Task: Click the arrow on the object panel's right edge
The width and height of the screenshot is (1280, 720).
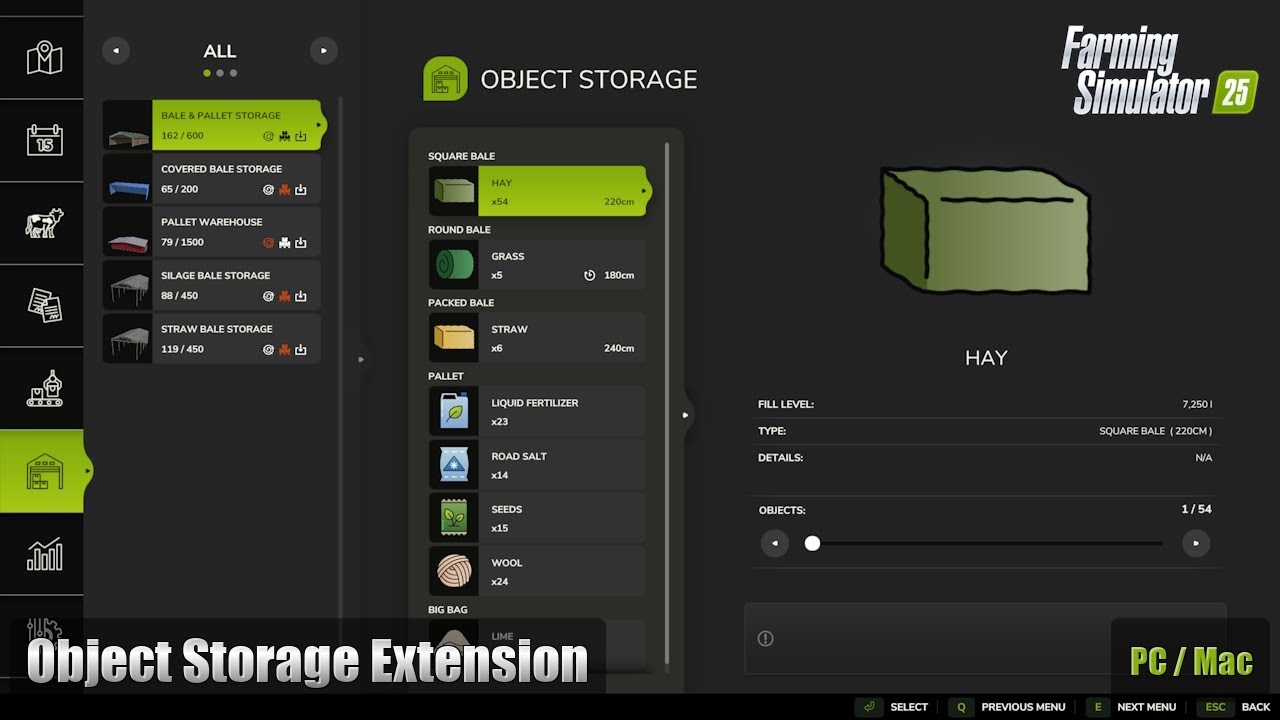Action: pos(685,415)
